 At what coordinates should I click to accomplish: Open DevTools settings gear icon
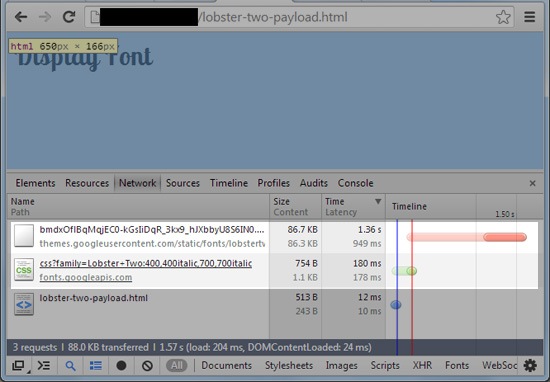pyautogui.click(x=530, y=366)
